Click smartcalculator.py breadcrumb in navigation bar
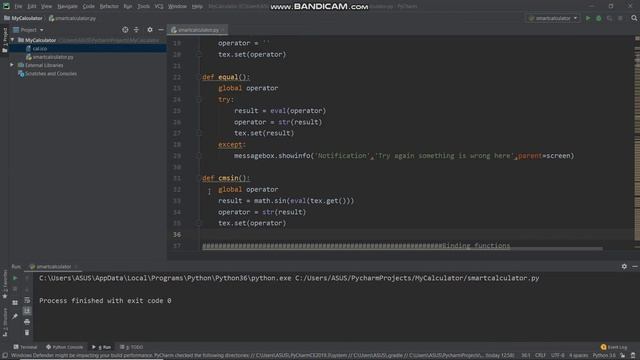Image resolution: width=640 pixels, height=360 pixels. point(73,18)
